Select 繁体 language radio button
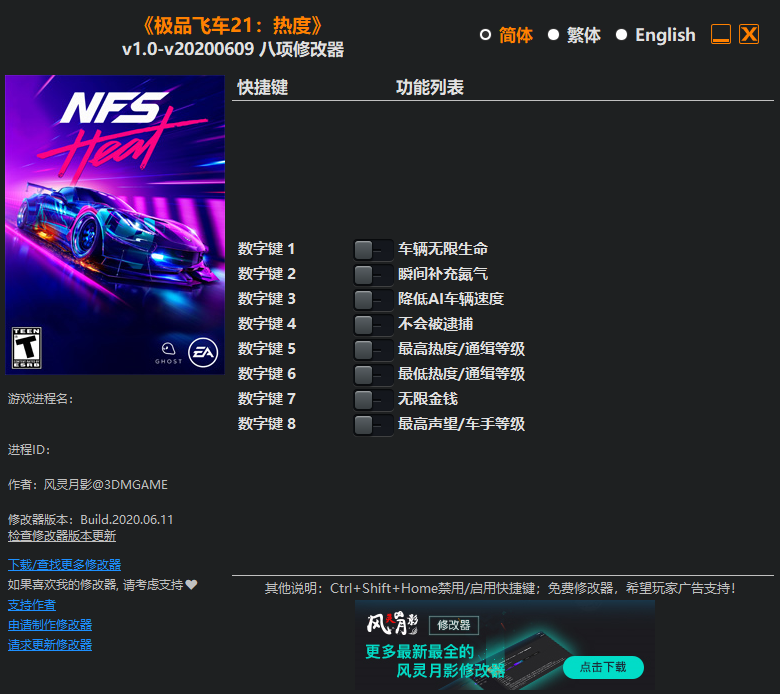 click(x=553, y=35)
